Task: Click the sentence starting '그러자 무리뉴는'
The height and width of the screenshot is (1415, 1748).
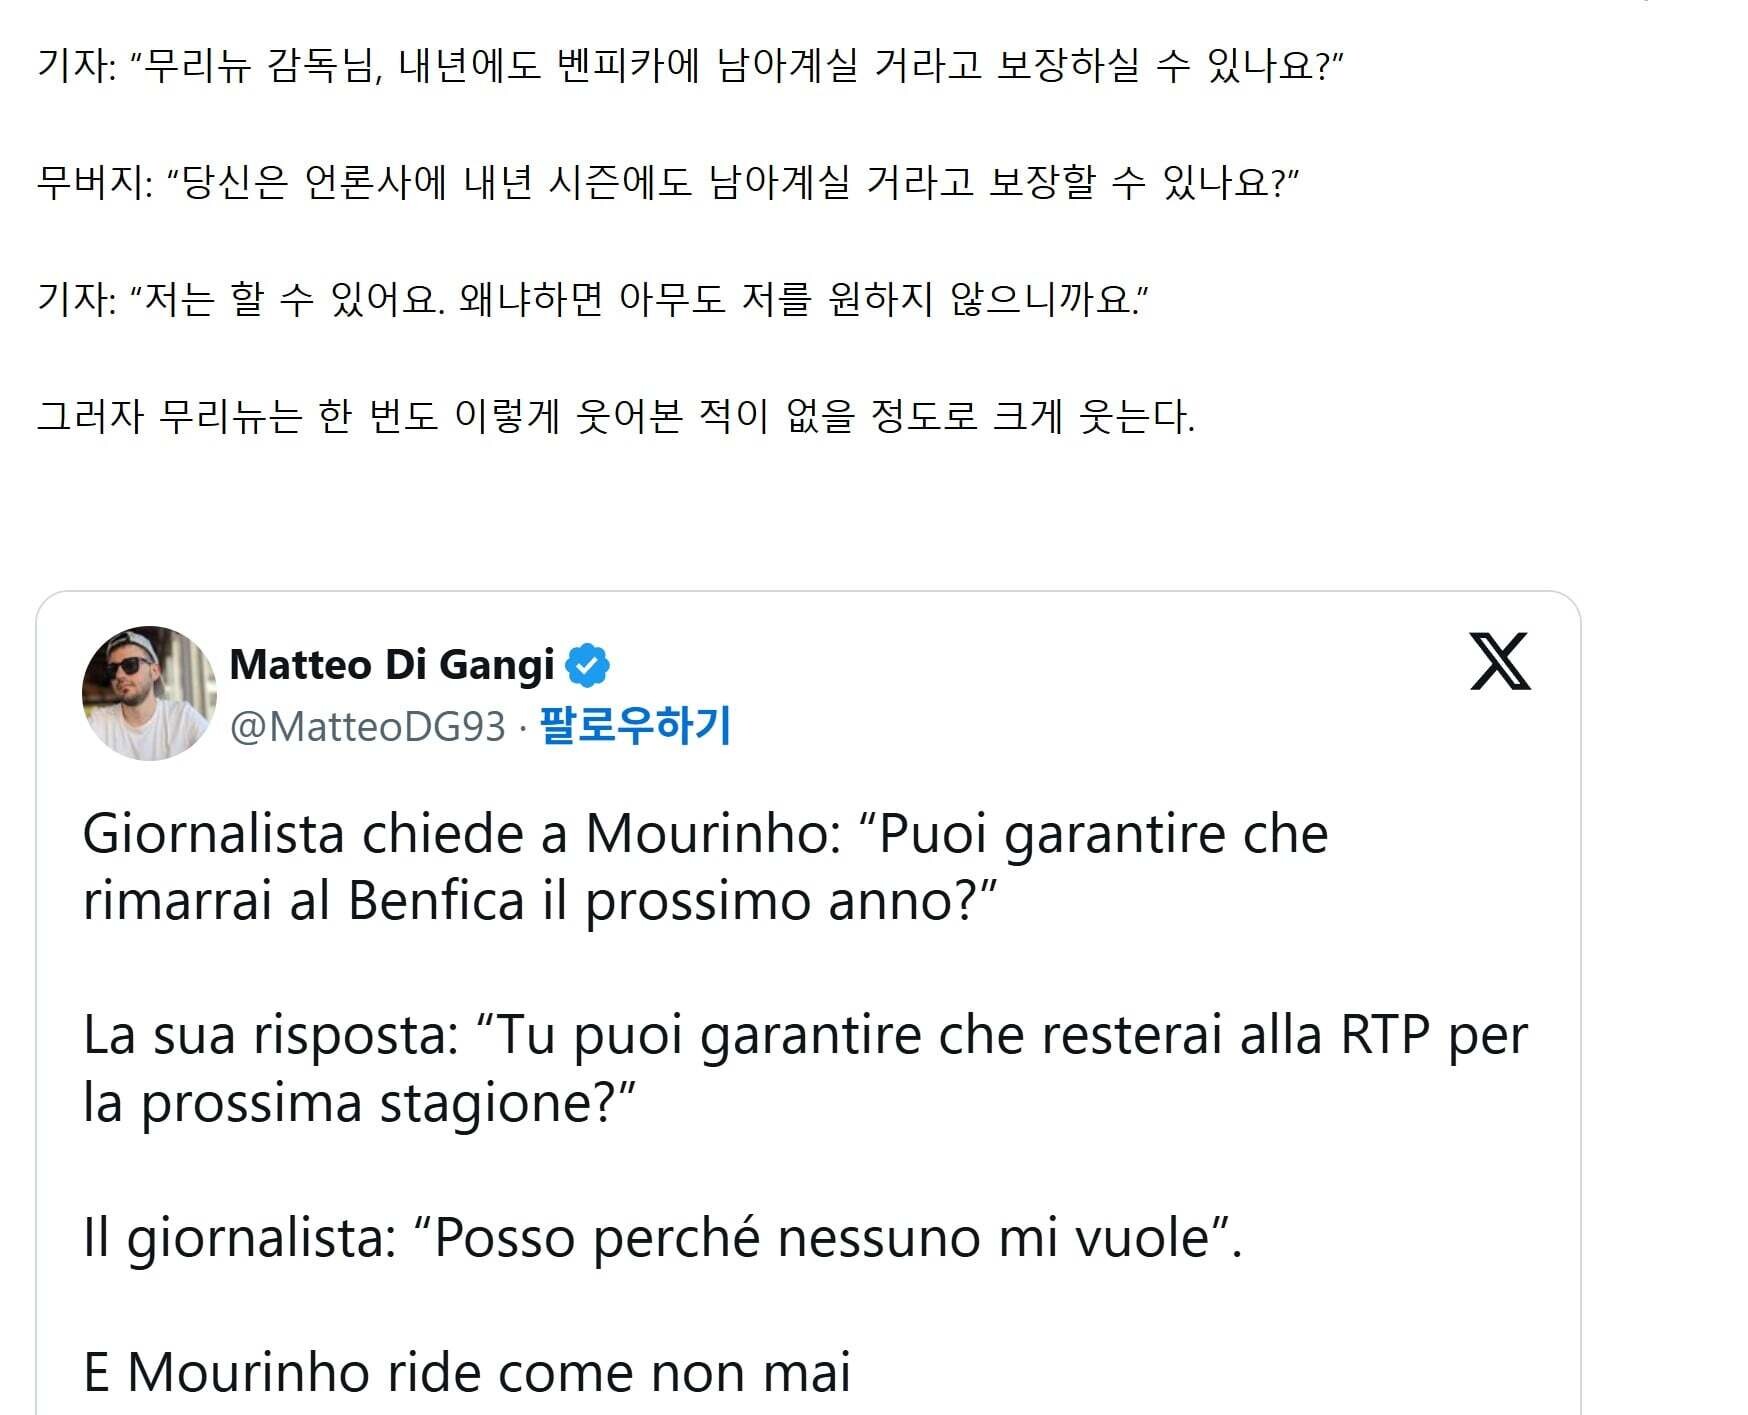Action: [616, 416]
